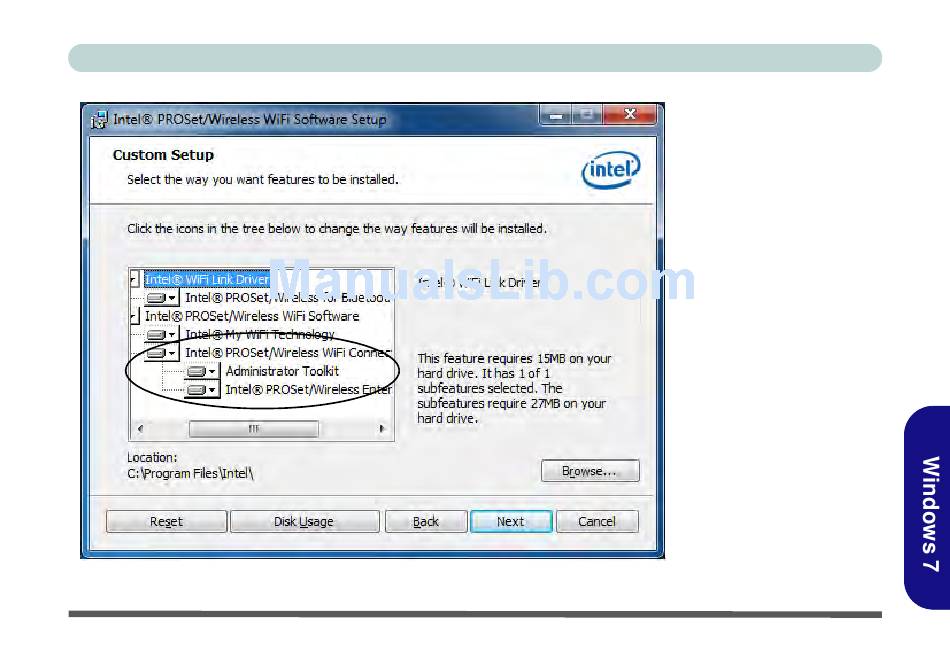The height and width of the screenshot is (668, 950).
Task: Minimize the setup window
Action: [x=556, y=115]
